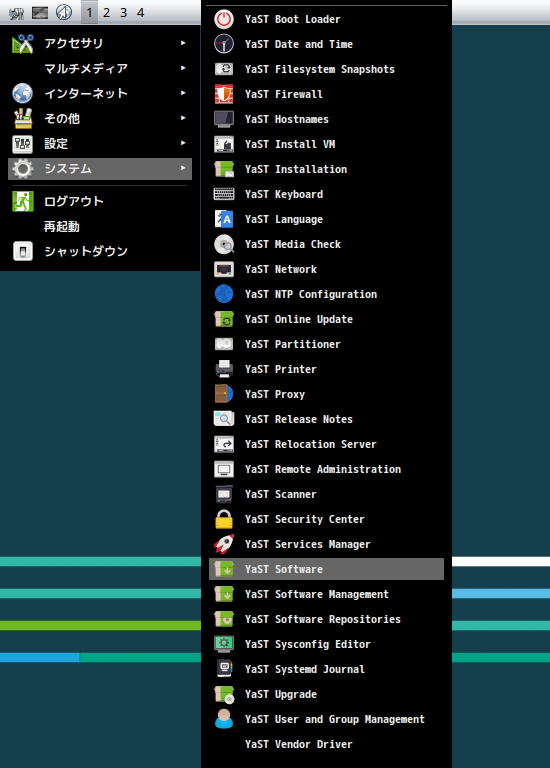Click the YaST Services Manager rocket icon
Viewport: 550px width, 768px height.
point(224,544)
